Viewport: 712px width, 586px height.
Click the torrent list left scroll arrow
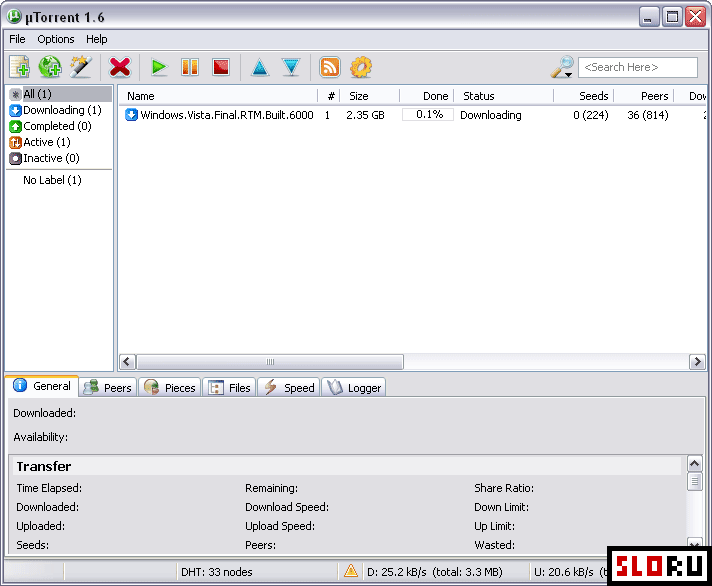point(127,362)
